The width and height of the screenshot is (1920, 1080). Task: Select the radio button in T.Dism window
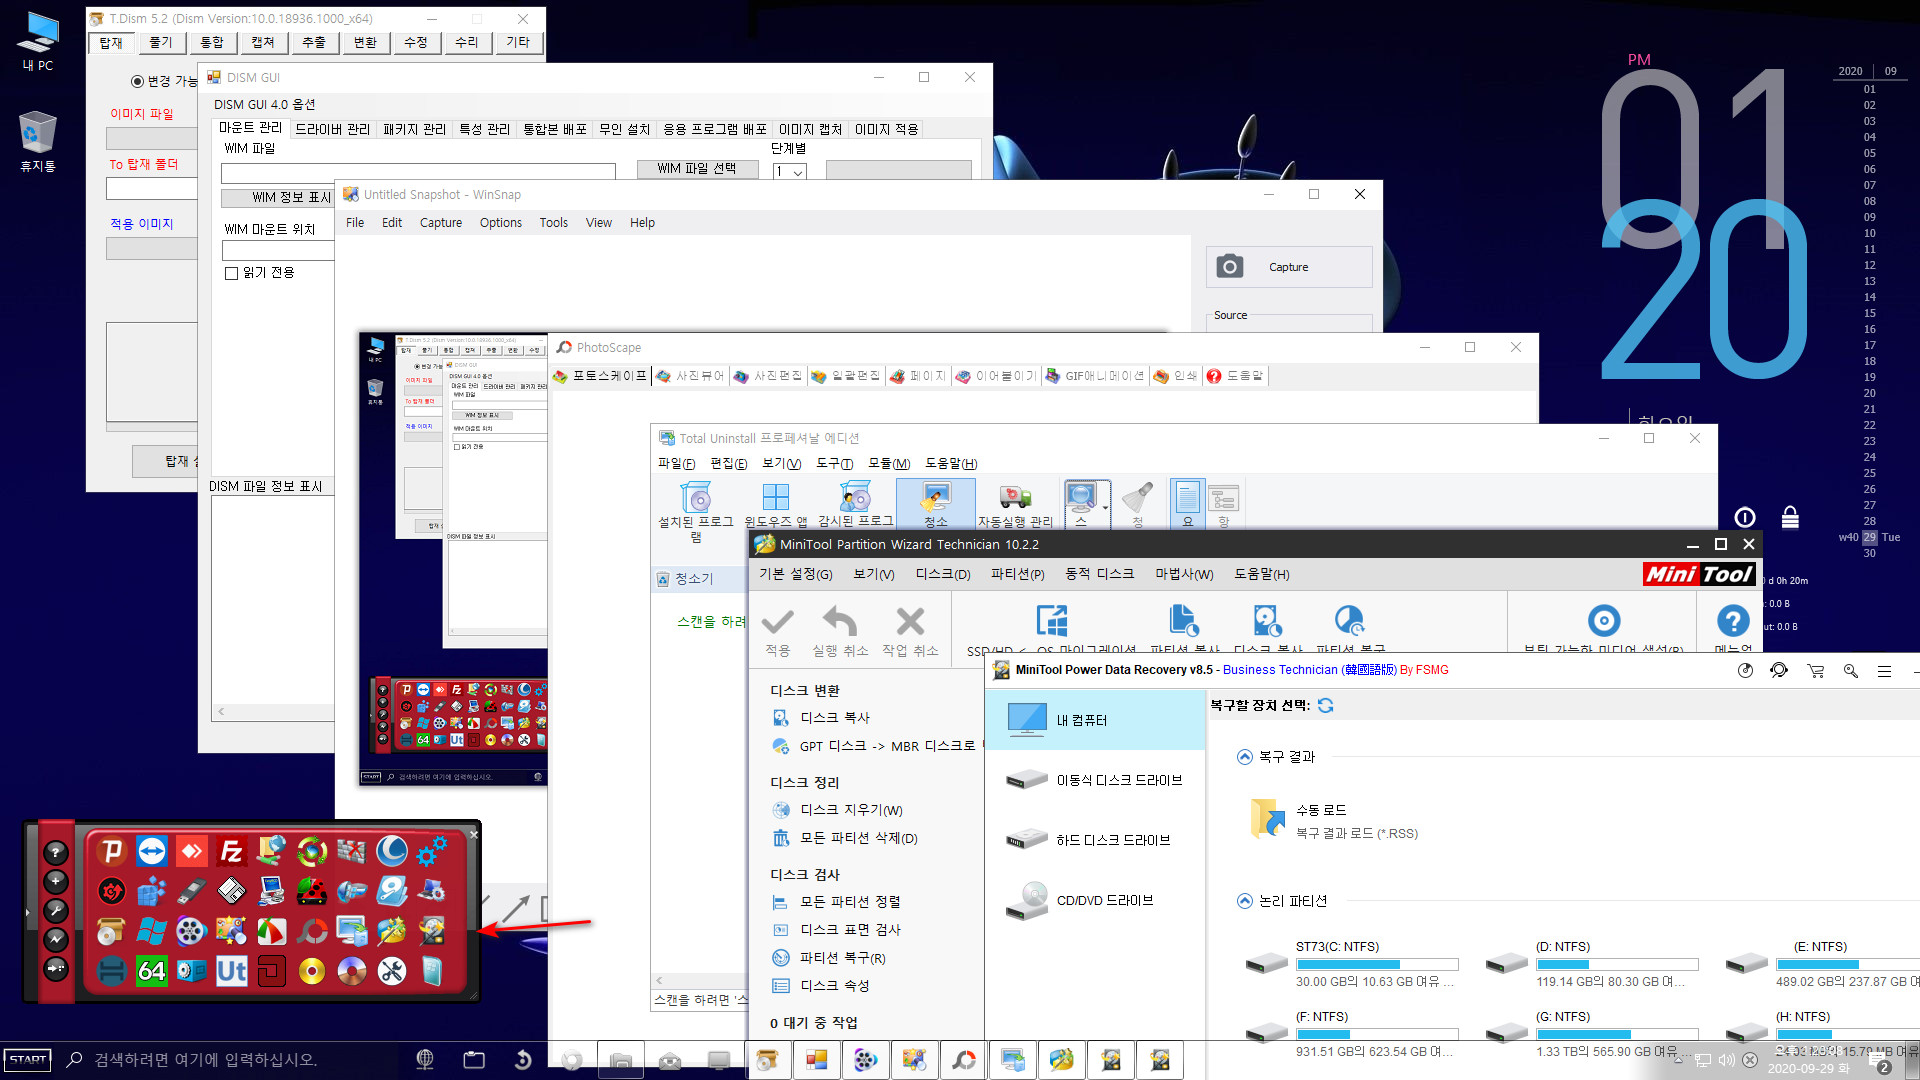pyautogui.click(x=138, y=81)
